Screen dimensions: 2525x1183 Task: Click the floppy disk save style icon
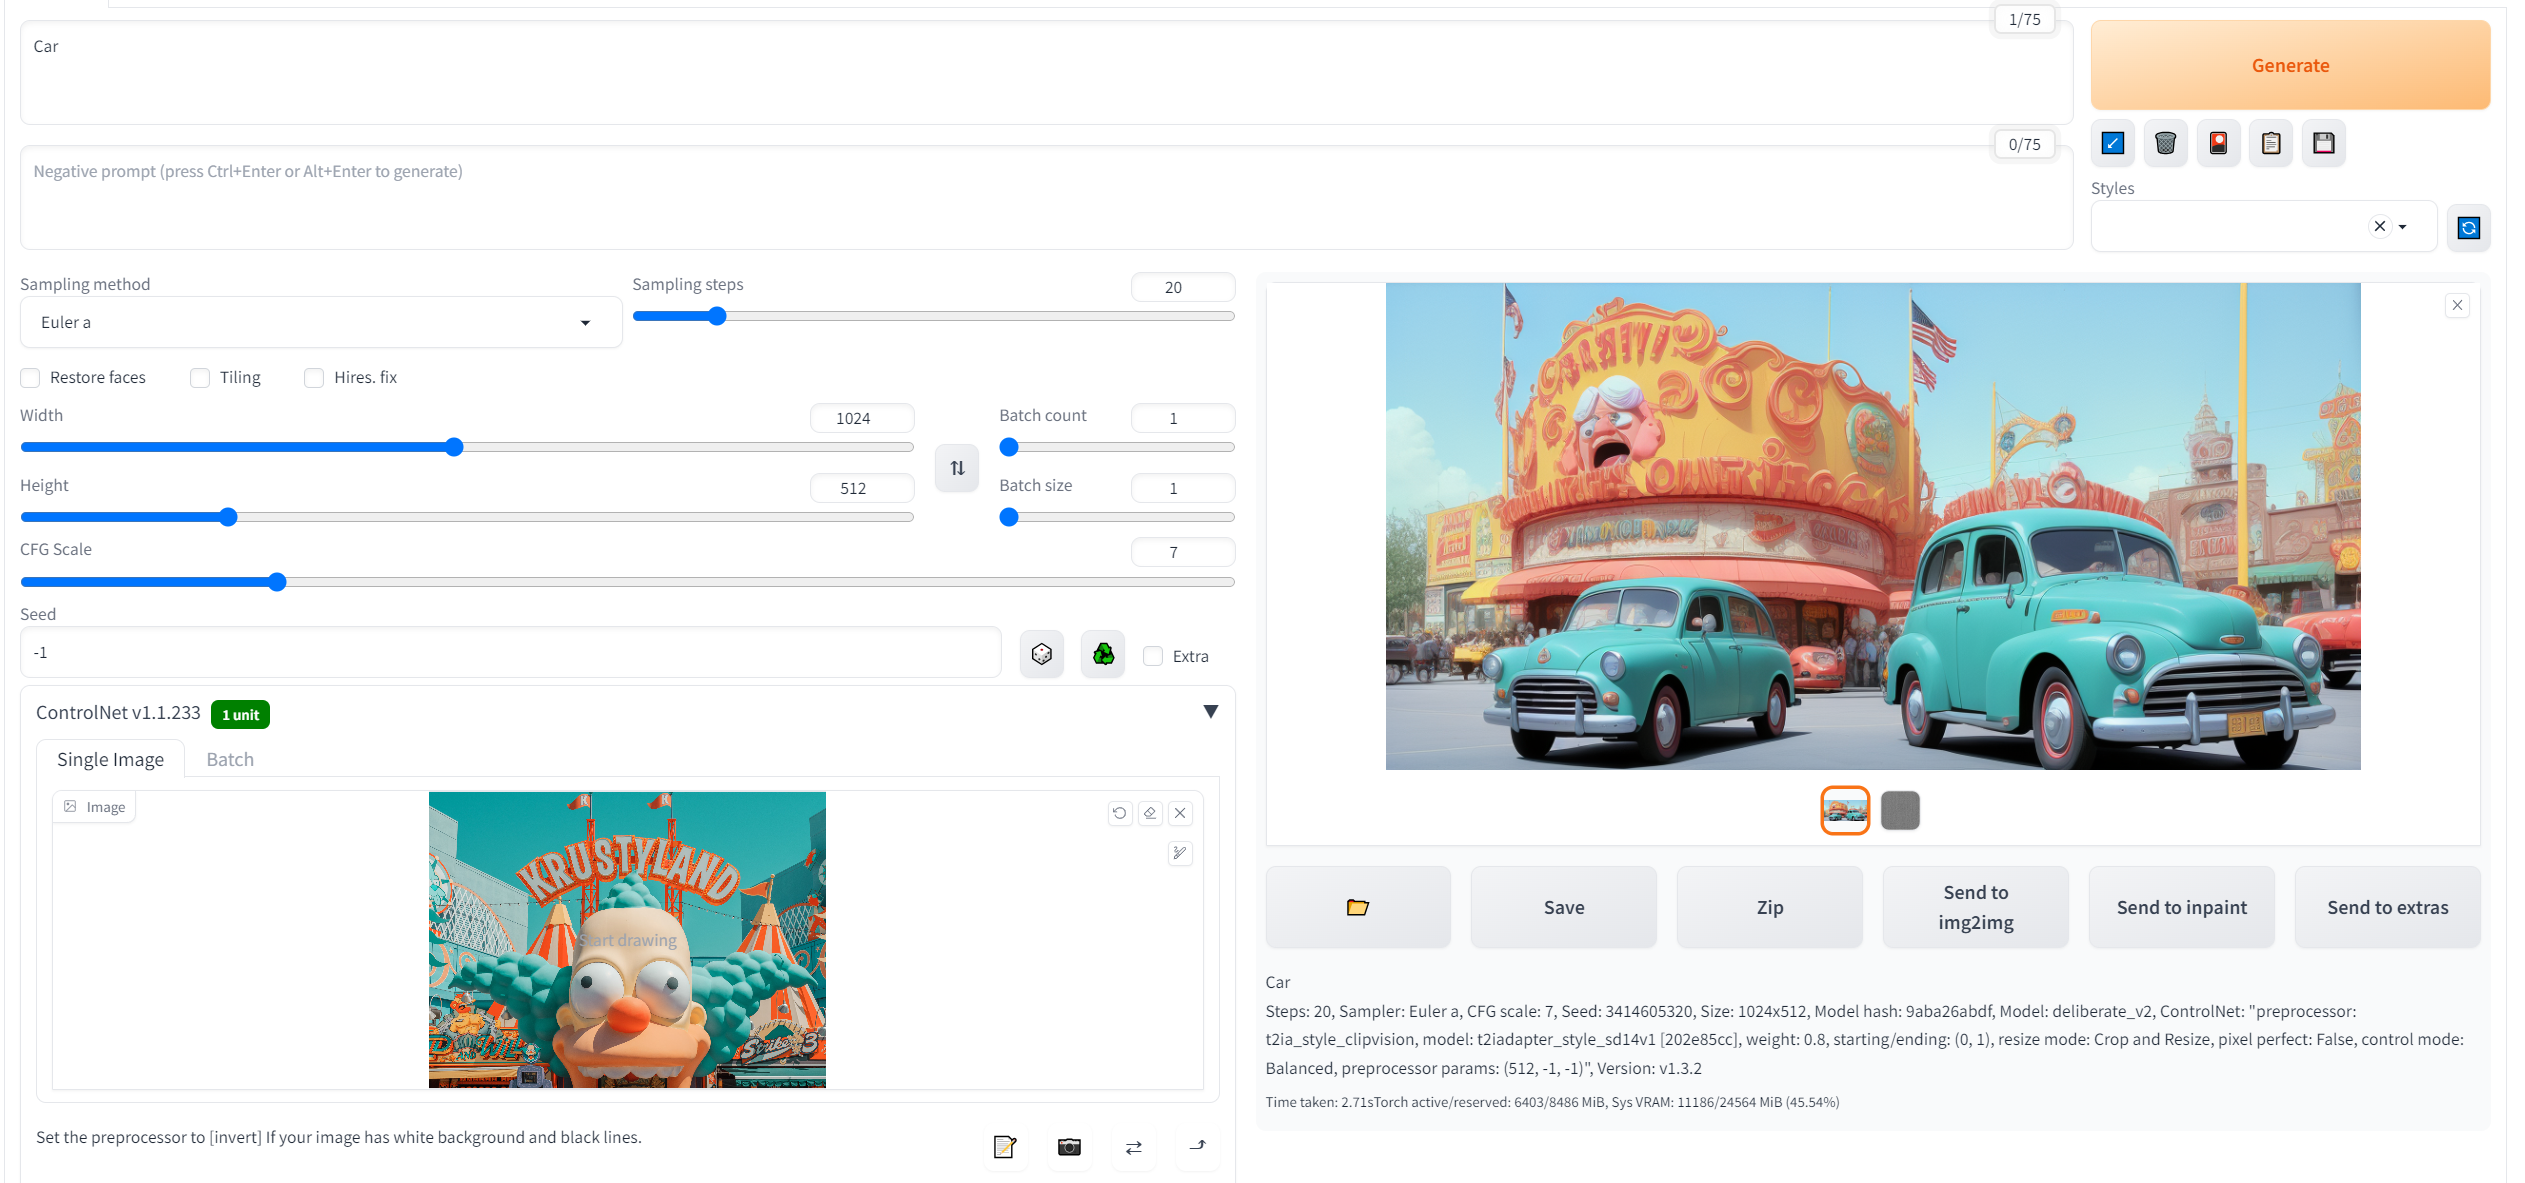[2324, 143]
